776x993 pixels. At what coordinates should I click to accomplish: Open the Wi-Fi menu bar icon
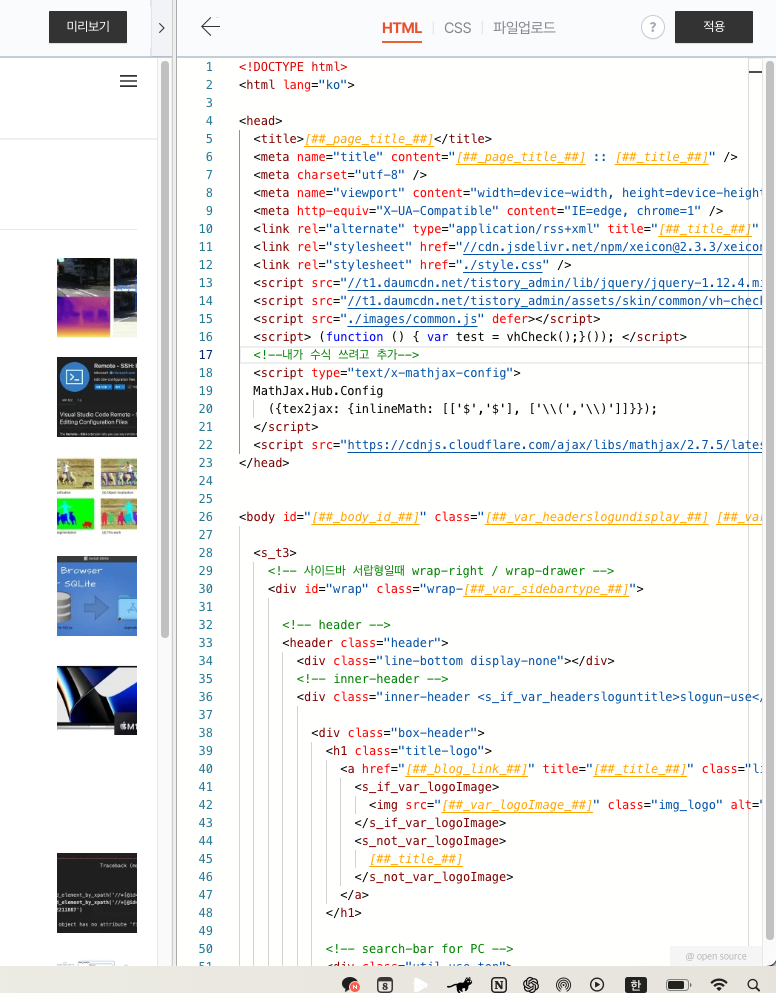(718, 985)
